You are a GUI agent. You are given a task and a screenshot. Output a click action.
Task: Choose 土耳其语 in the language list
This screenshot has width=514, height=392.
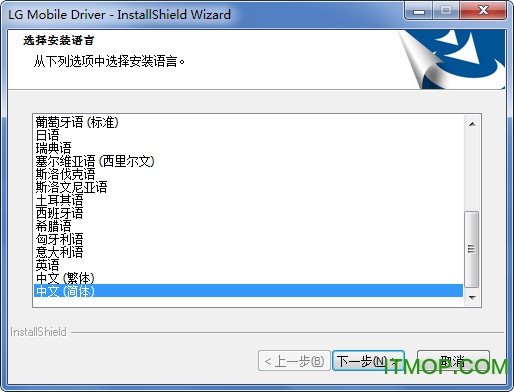[248, 200]
